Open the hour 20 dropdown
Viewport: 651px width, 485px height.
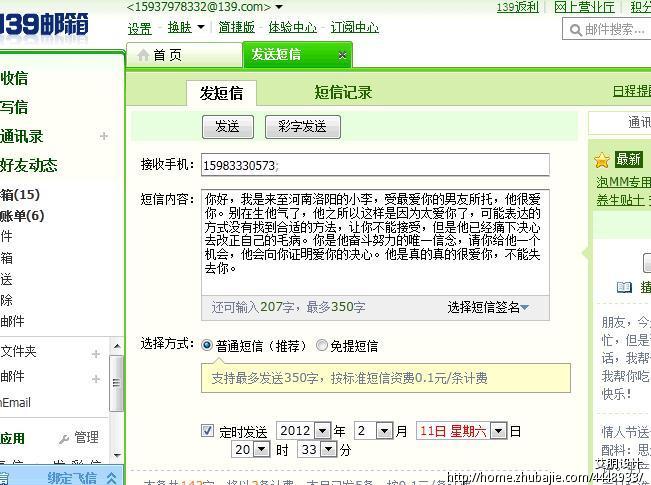262,450
